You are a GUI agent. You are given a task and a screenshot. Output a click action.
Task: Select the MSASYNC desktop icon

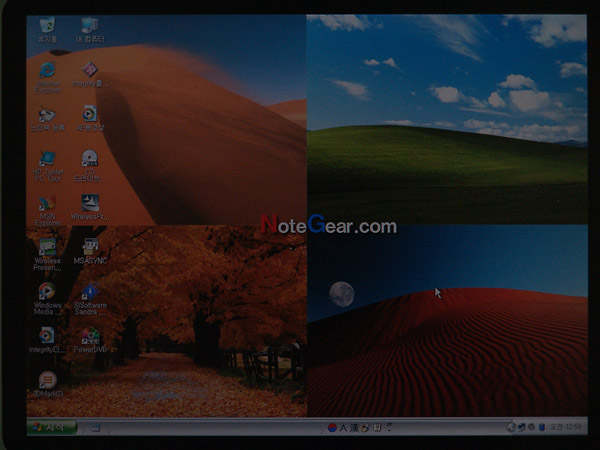click(x=90, y=251)
